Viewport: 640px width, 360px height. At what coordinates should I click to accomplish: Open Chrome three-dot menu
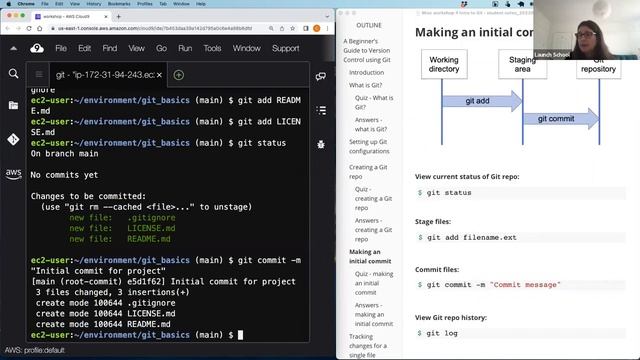(327, 28)
